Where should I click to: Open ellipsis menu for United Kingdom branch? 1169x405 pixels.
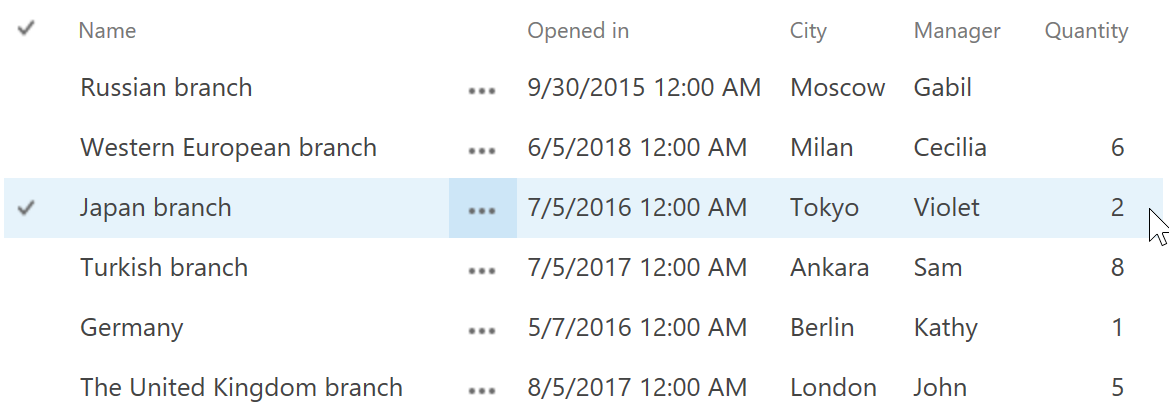[x=482, y=389]
